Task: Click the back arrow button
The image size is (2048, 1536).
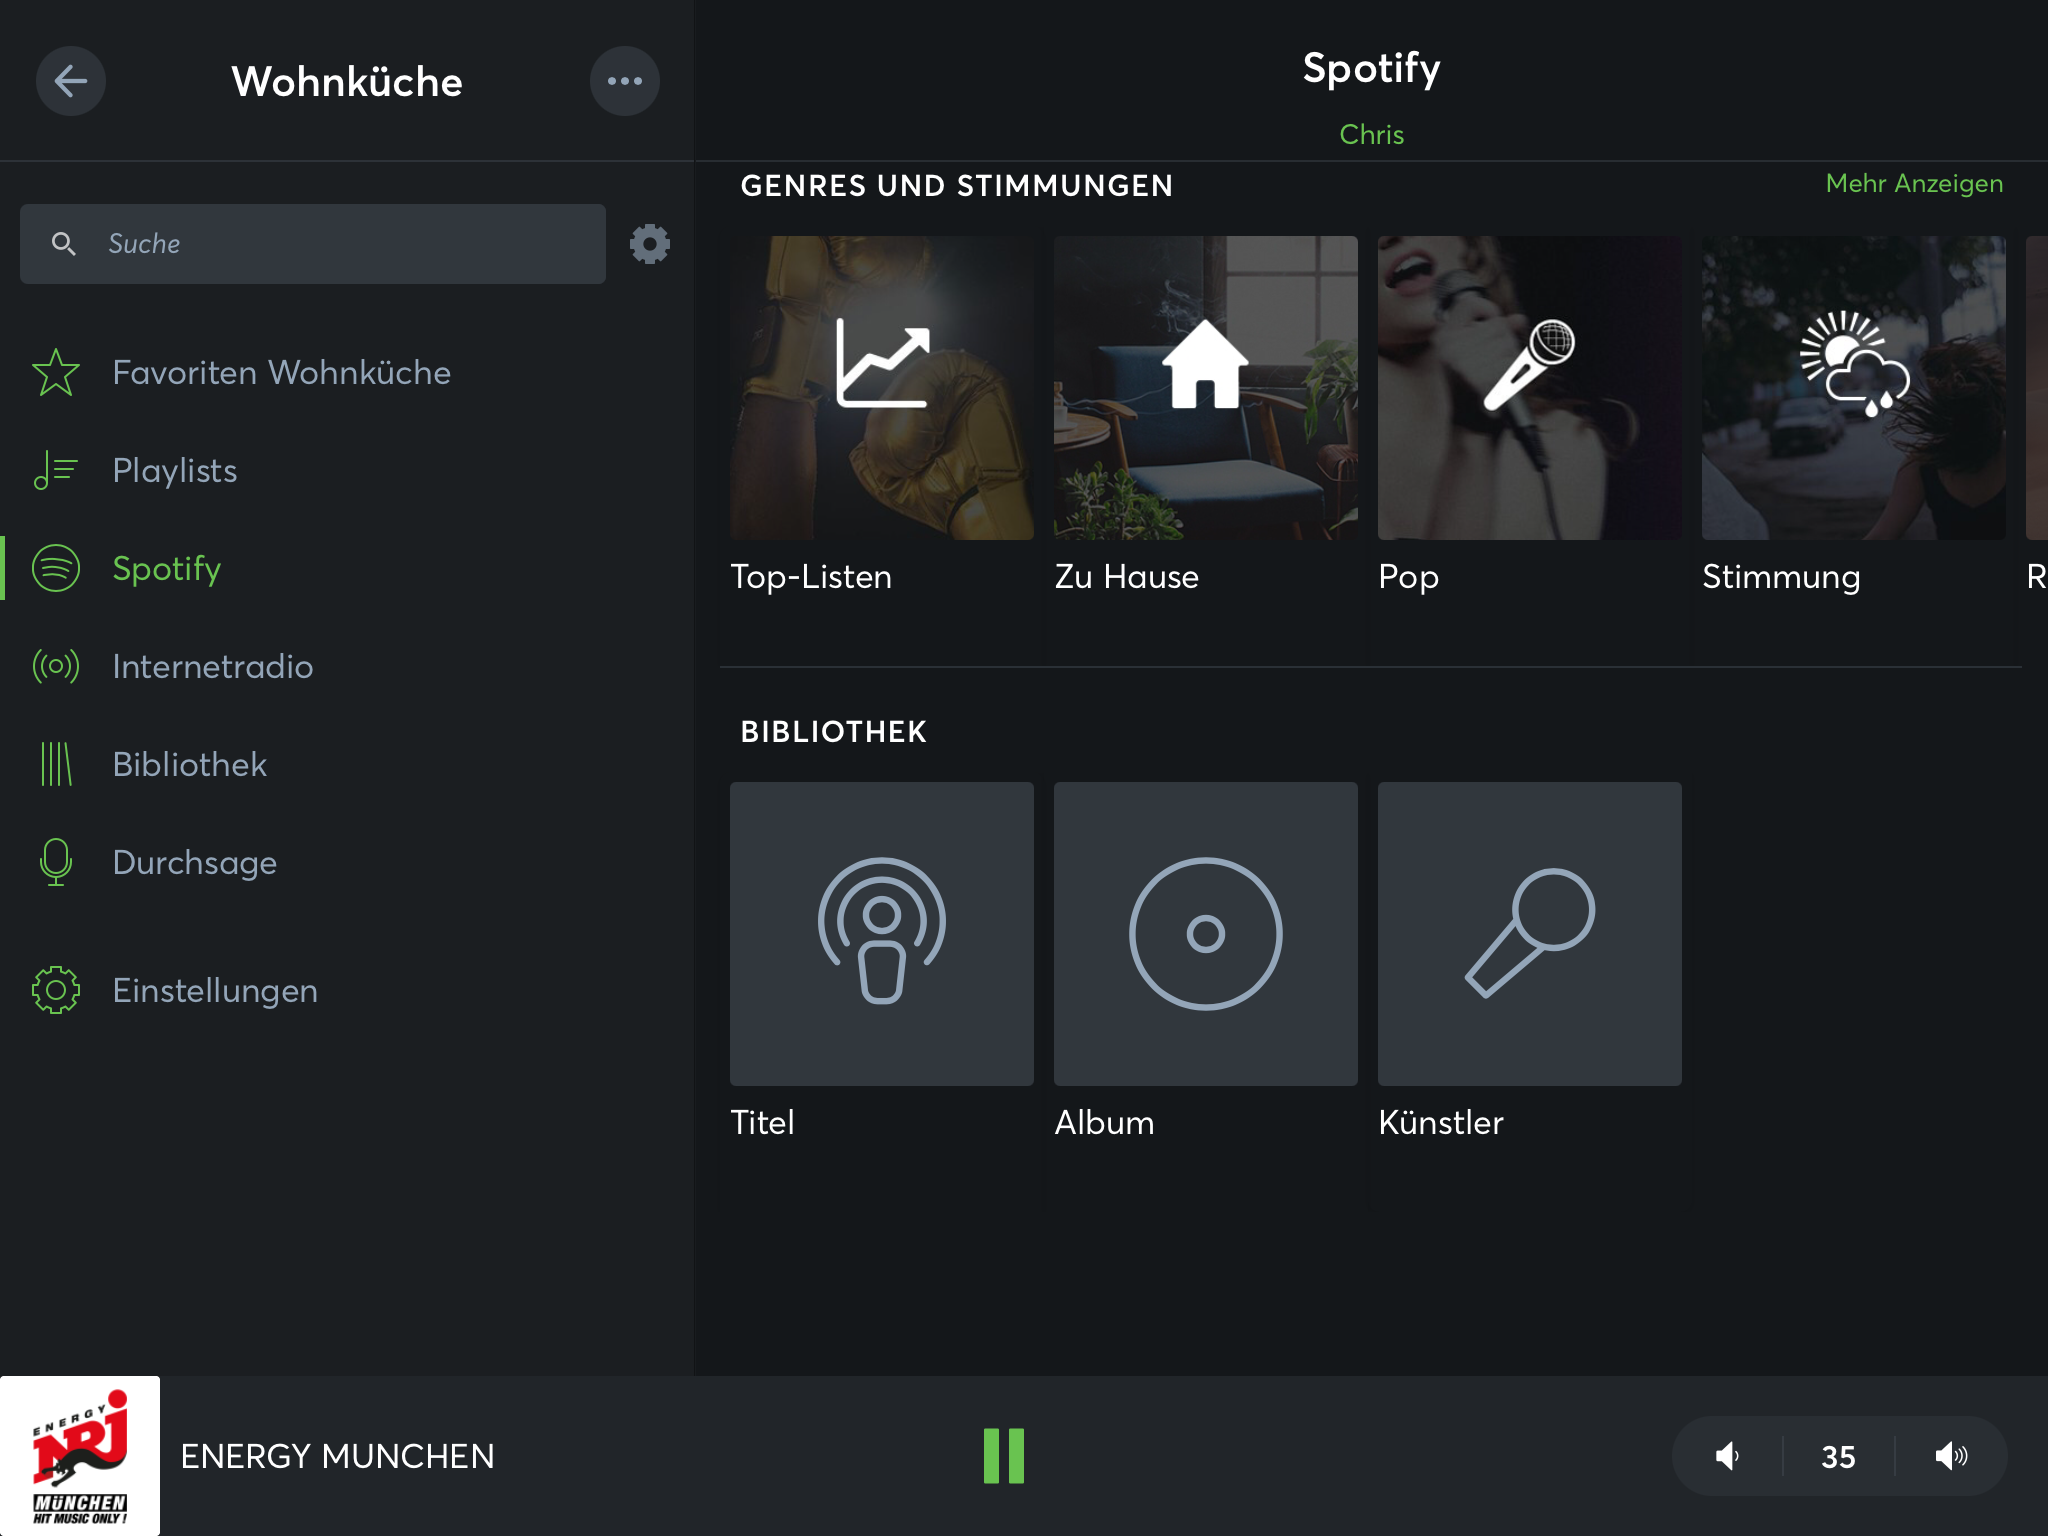Action: [x=70, y=81]
